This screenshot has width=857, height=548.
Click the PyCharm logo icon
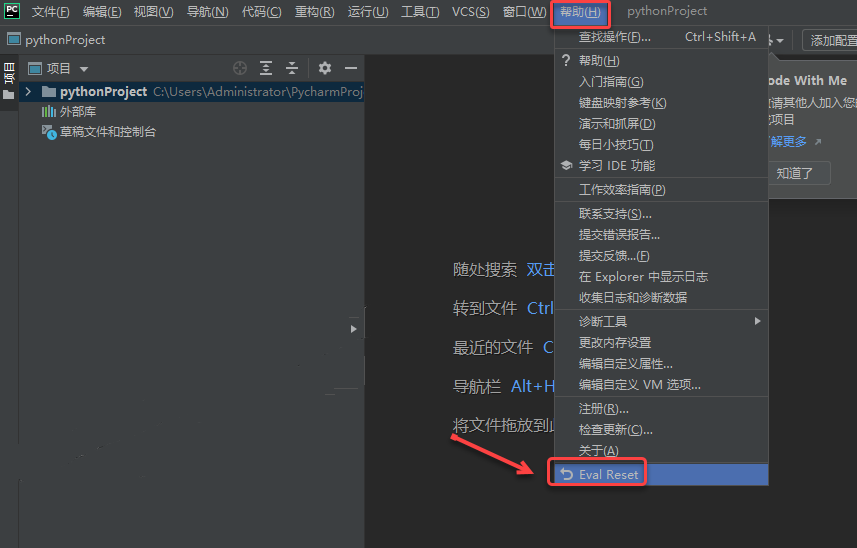[12, 11]
